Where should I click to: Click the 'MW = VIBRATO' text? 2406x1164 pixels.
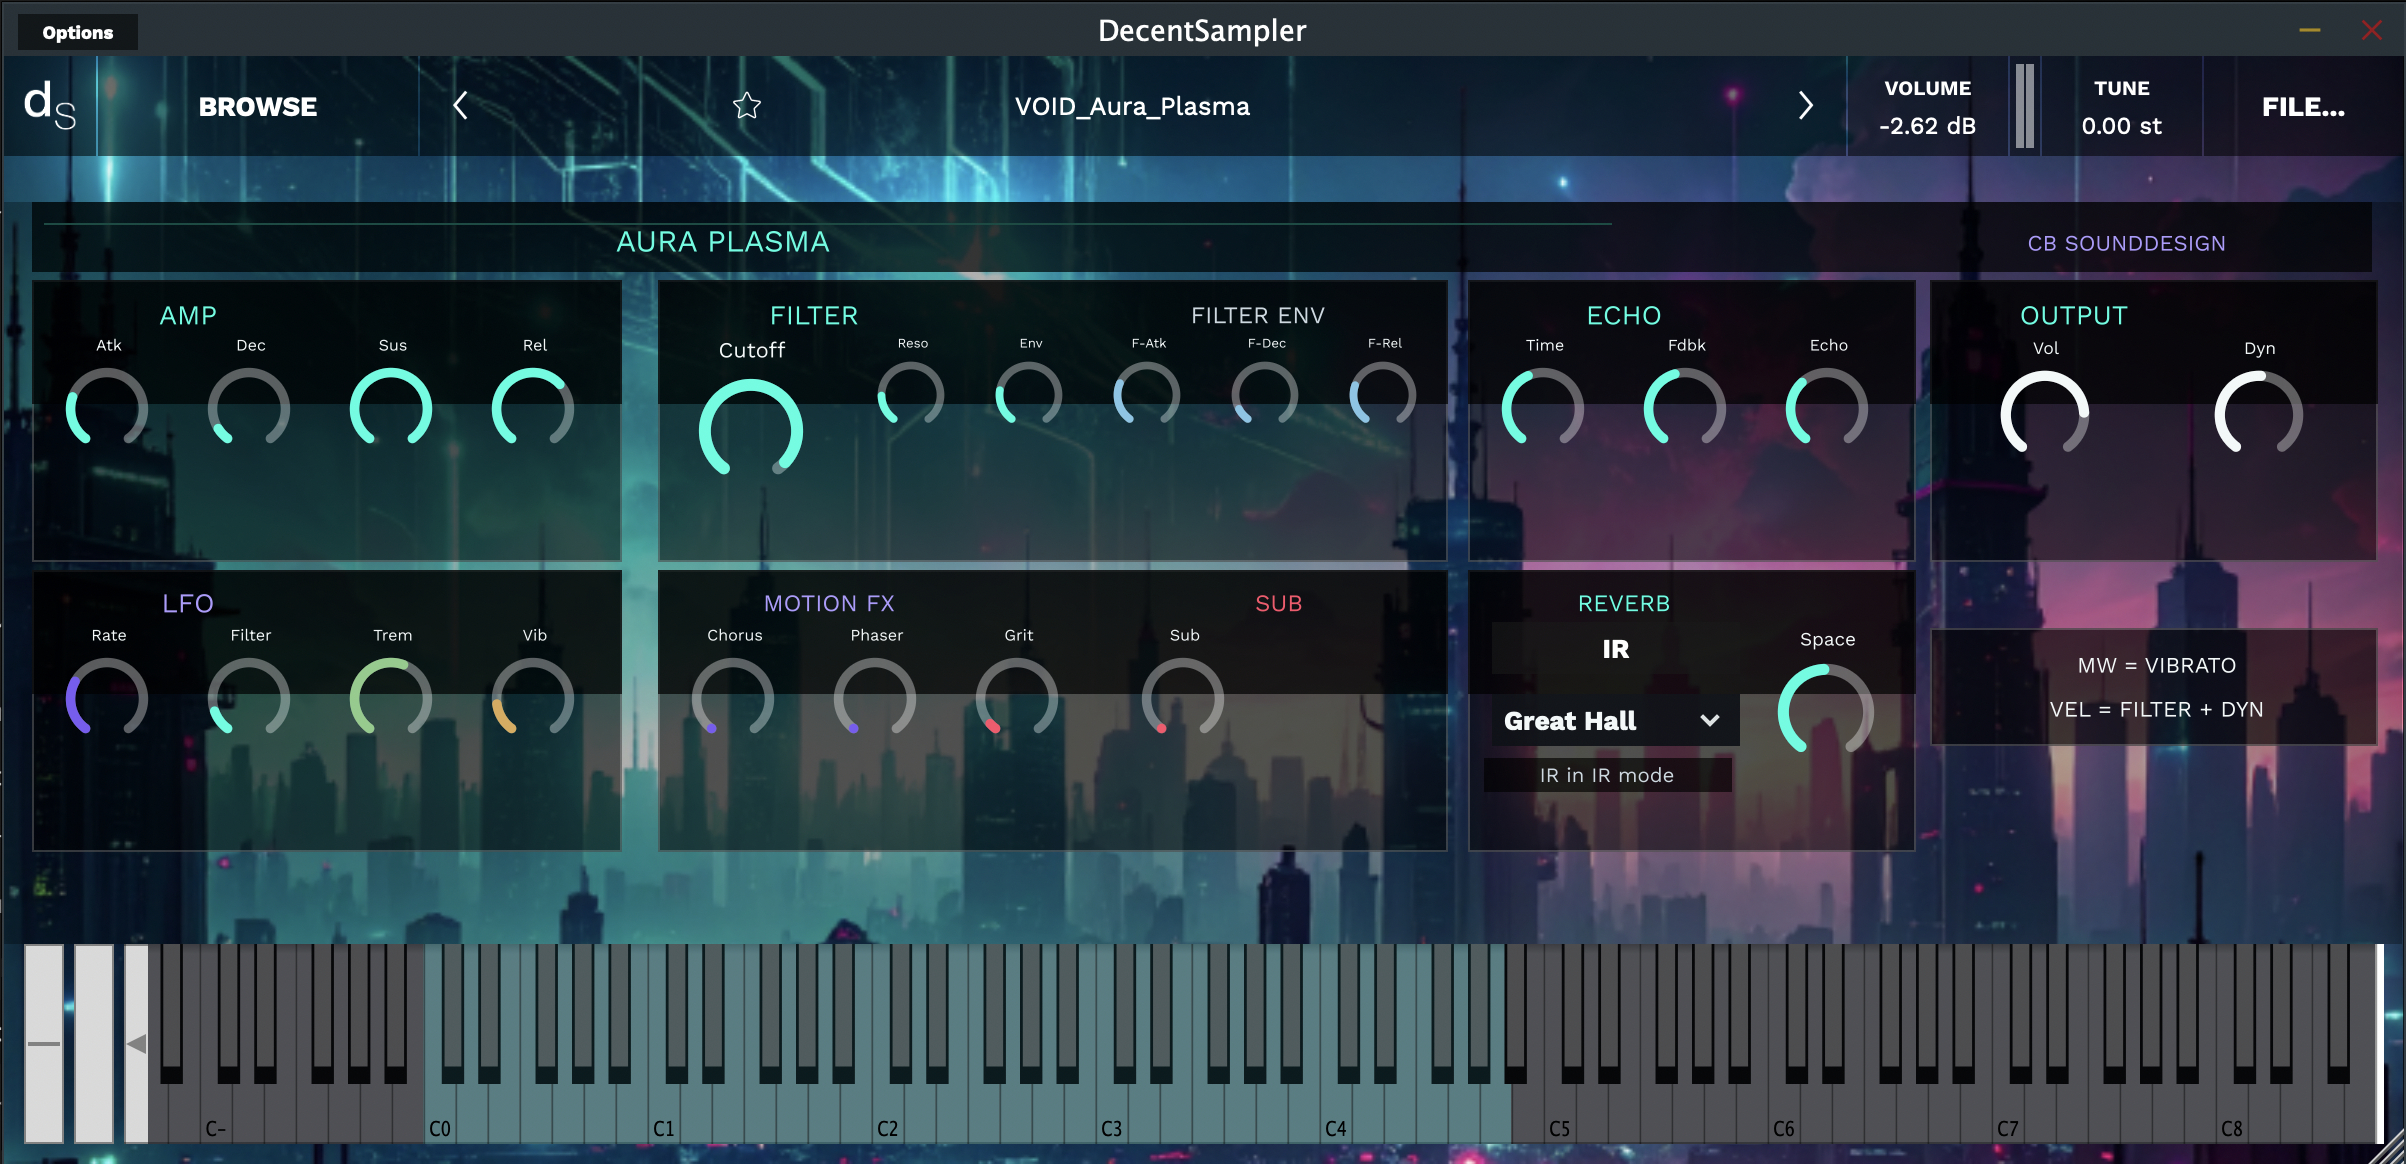[x=2157, y=665]
